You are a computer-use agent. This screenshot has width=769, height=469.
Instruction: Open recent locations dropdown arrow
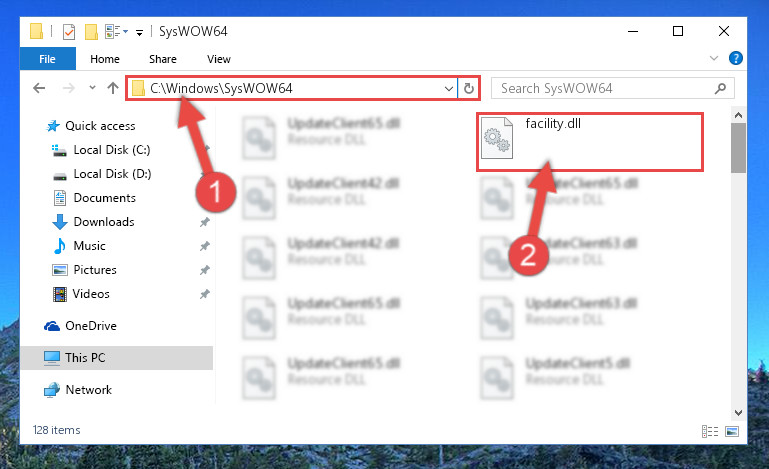click(92, 88)
